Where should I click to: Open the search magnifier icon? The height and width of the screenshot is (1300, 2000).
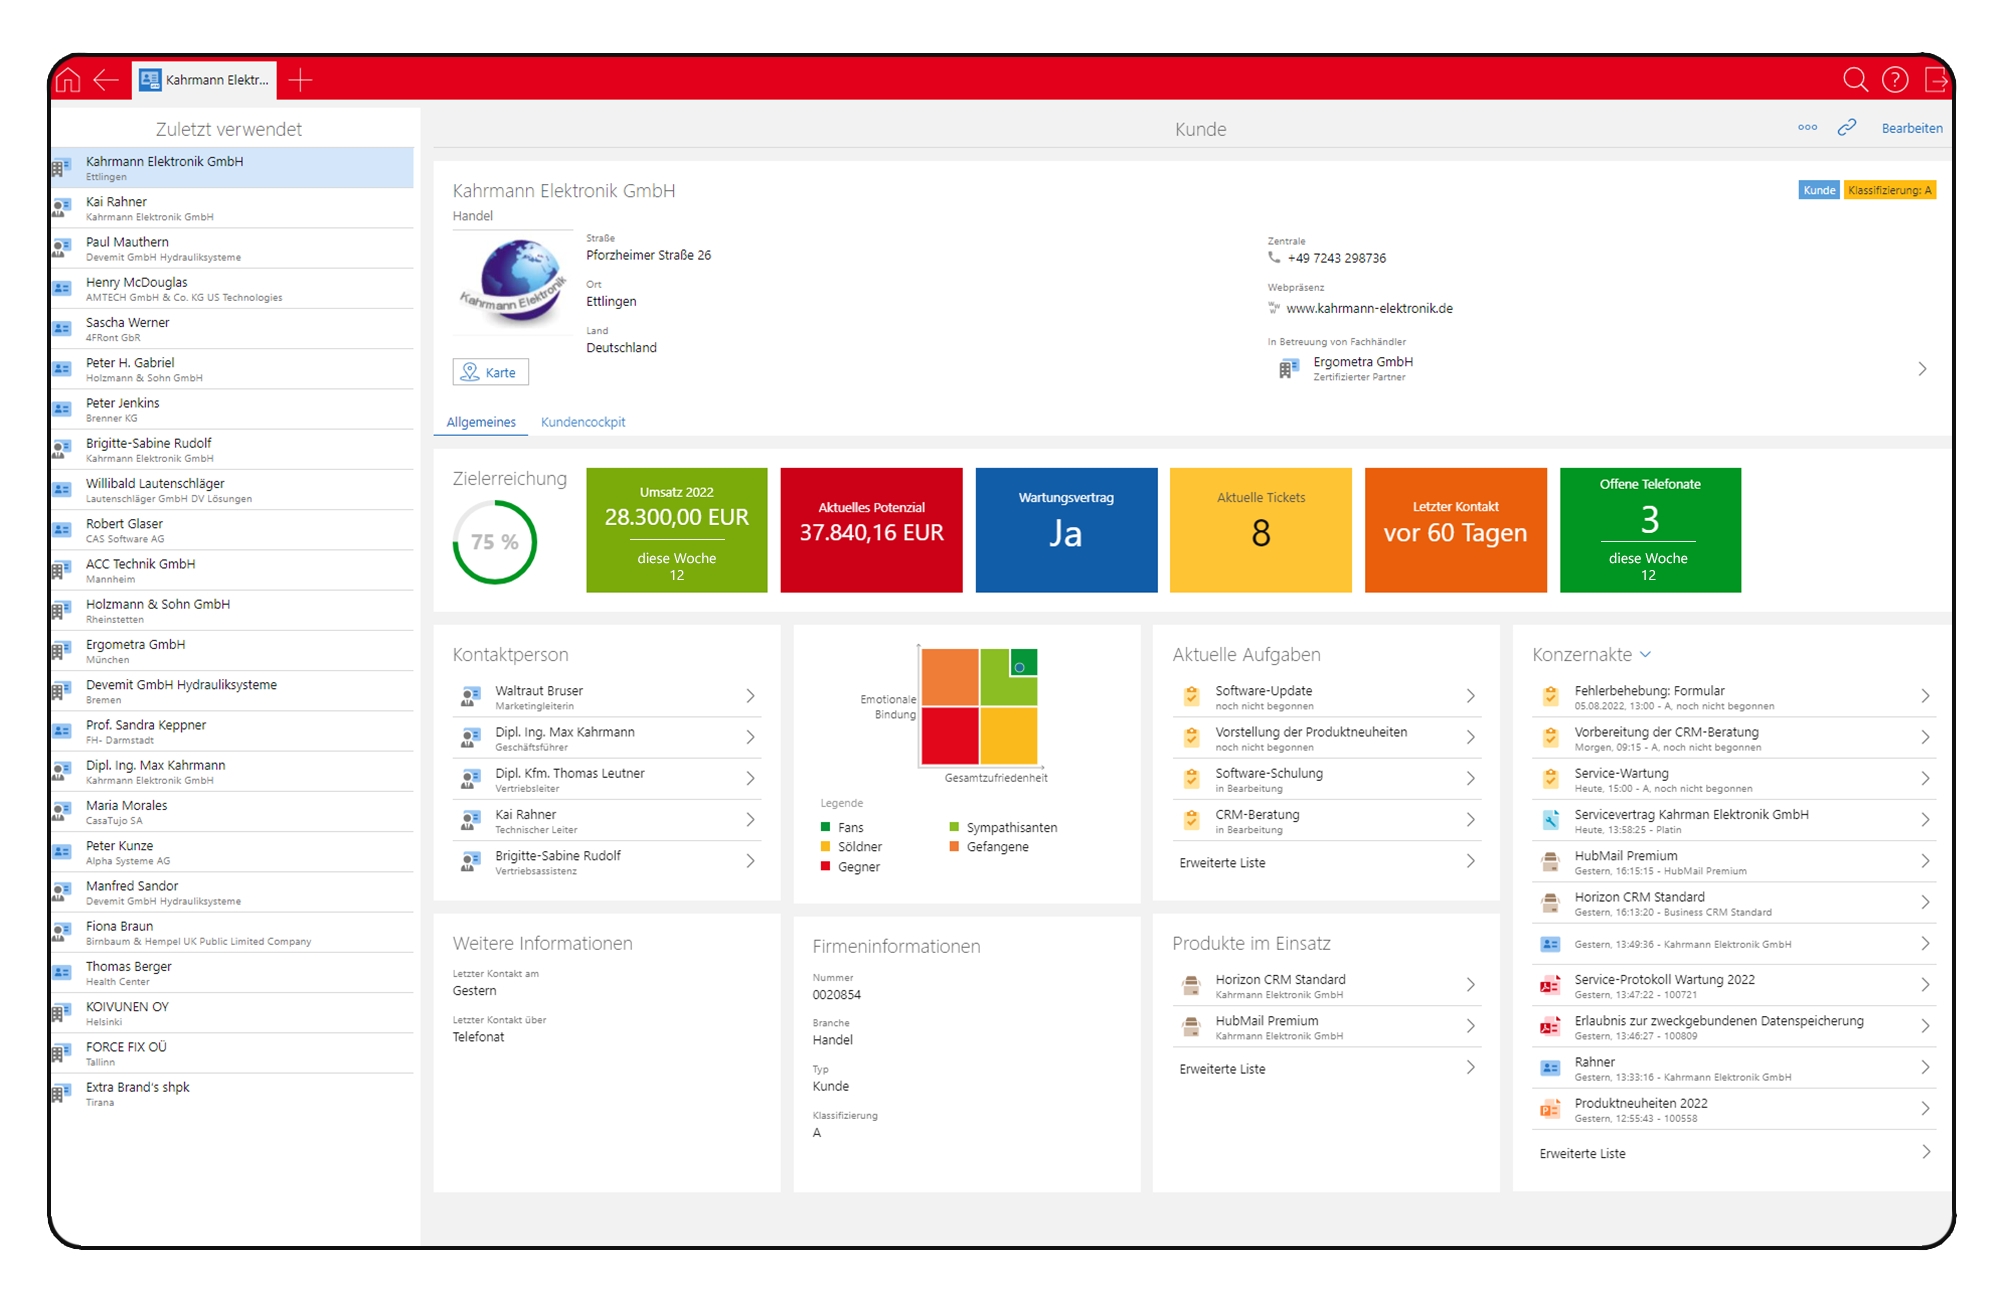click(1855, 80)
